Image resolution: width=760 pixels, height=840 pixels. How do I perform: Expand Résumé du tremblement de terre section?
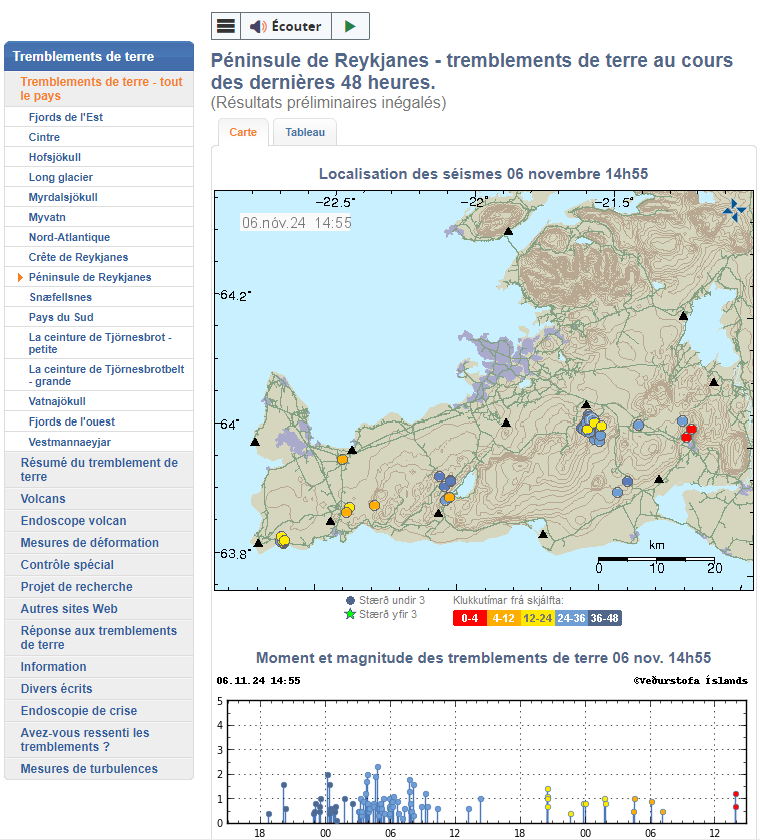98,470
